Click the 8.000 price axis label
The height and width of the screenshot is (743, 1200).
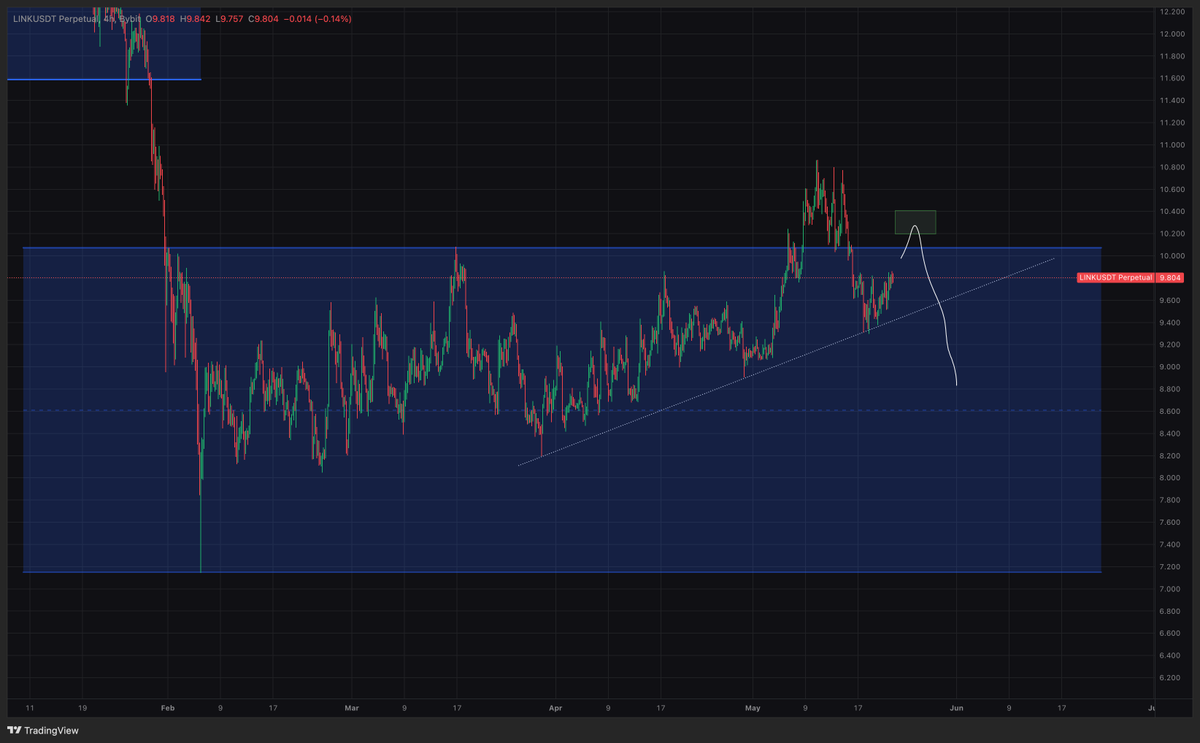[1171, 478]
